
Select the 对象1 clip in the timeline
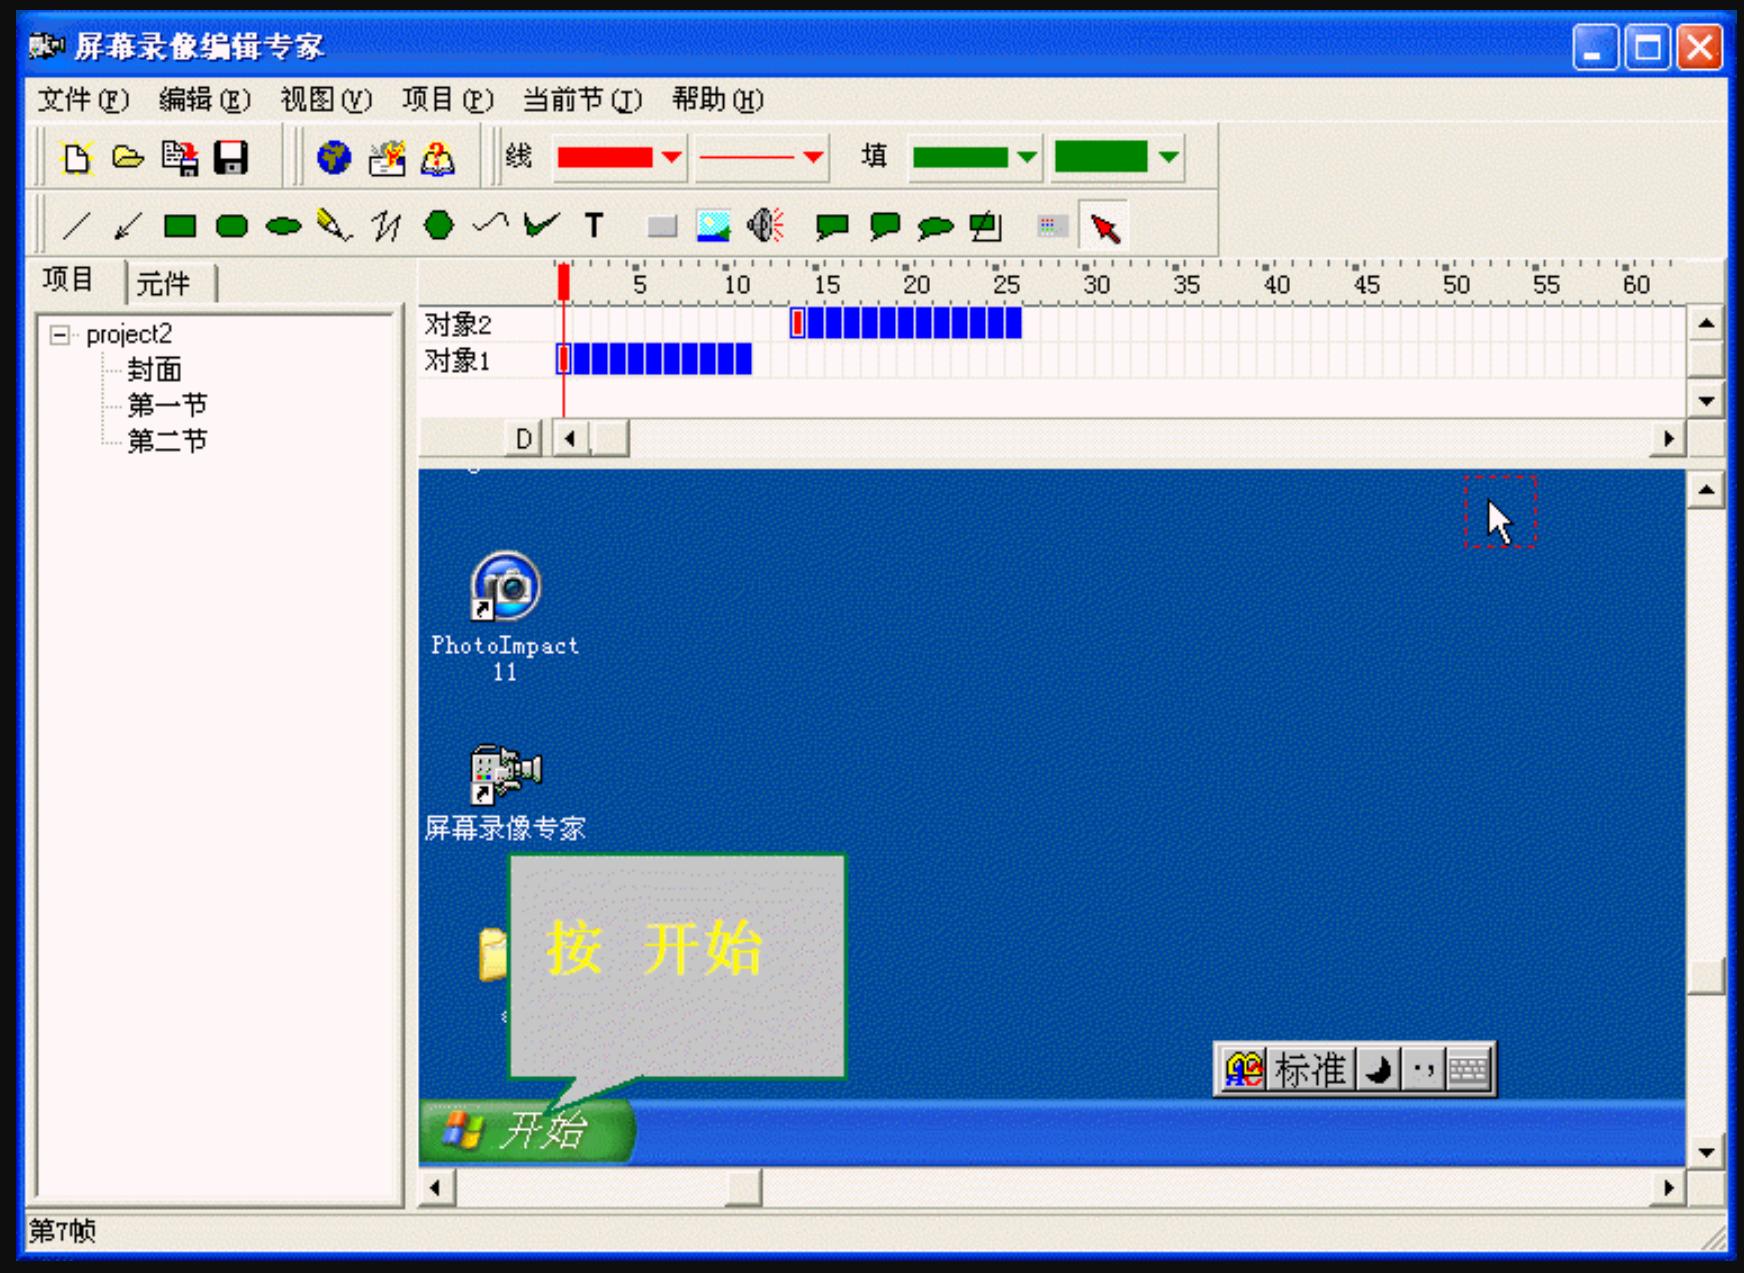(x=650, y=356)
